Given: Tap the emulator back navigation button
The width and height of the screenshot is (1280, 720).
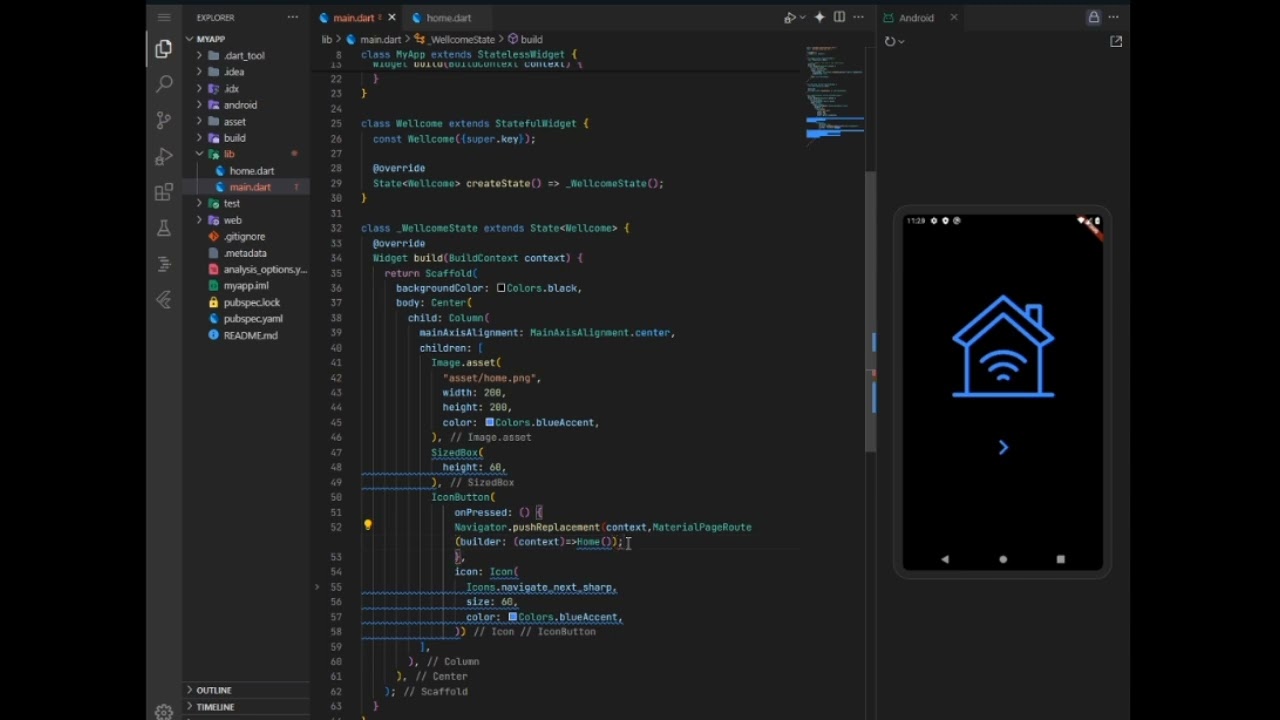Looking at the screenshot, I should coord(945,560).
